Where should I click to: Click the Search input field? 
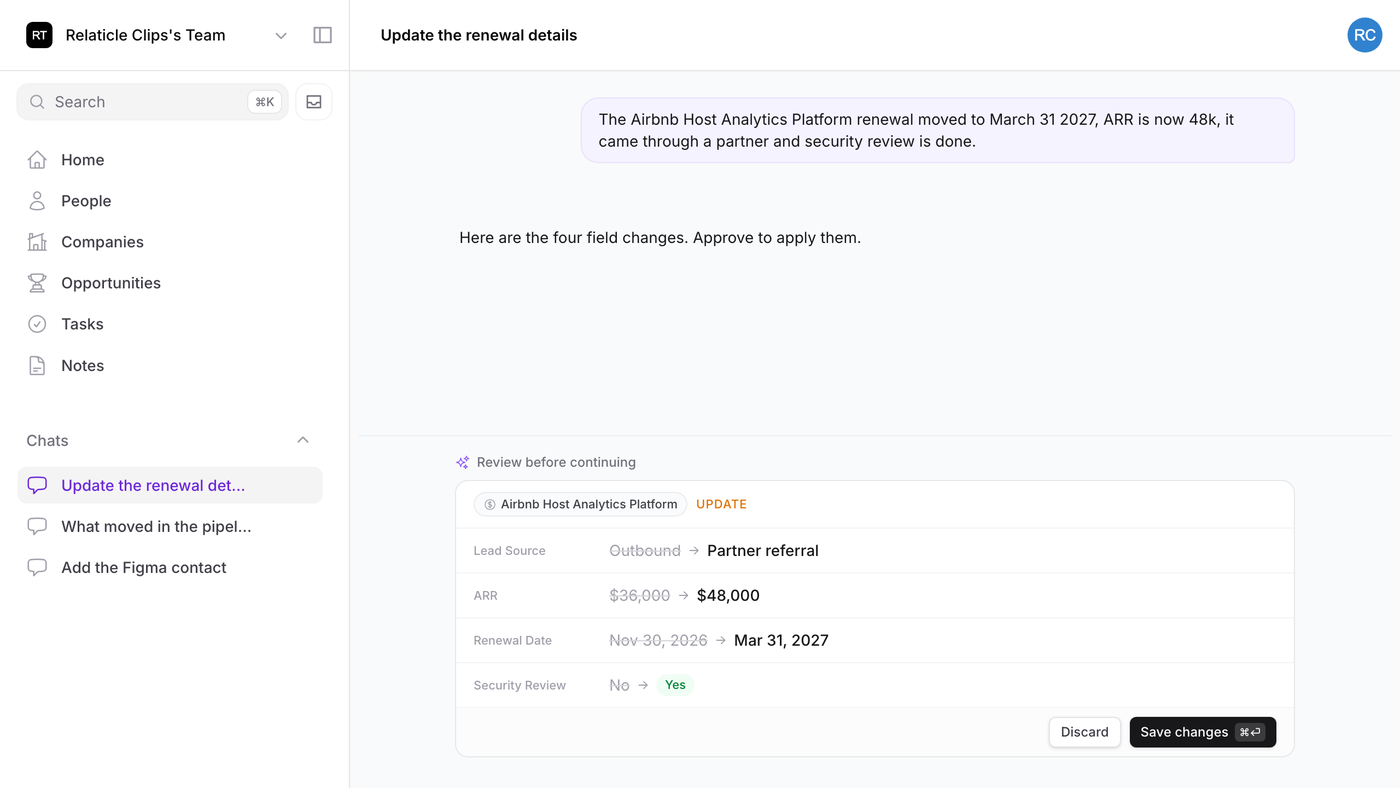152,102
